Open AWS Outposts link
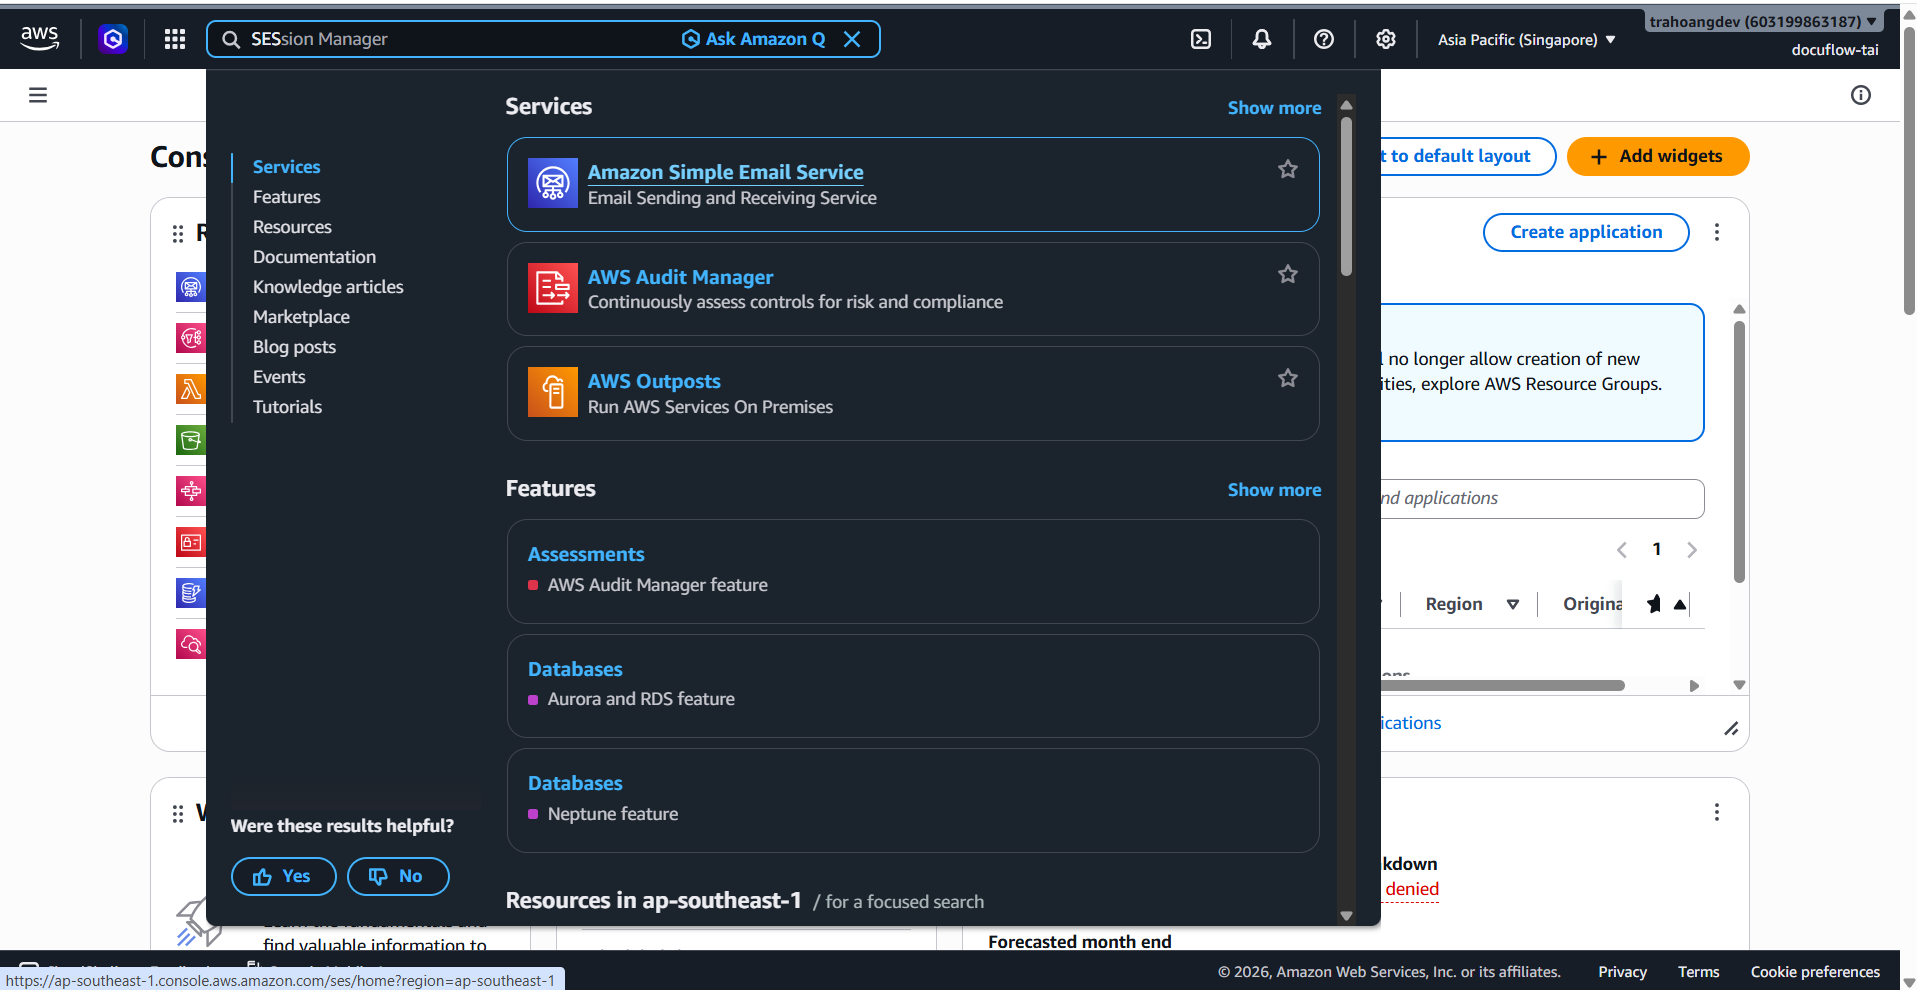The image size is (1917, 990). click(x=654, y=381)
